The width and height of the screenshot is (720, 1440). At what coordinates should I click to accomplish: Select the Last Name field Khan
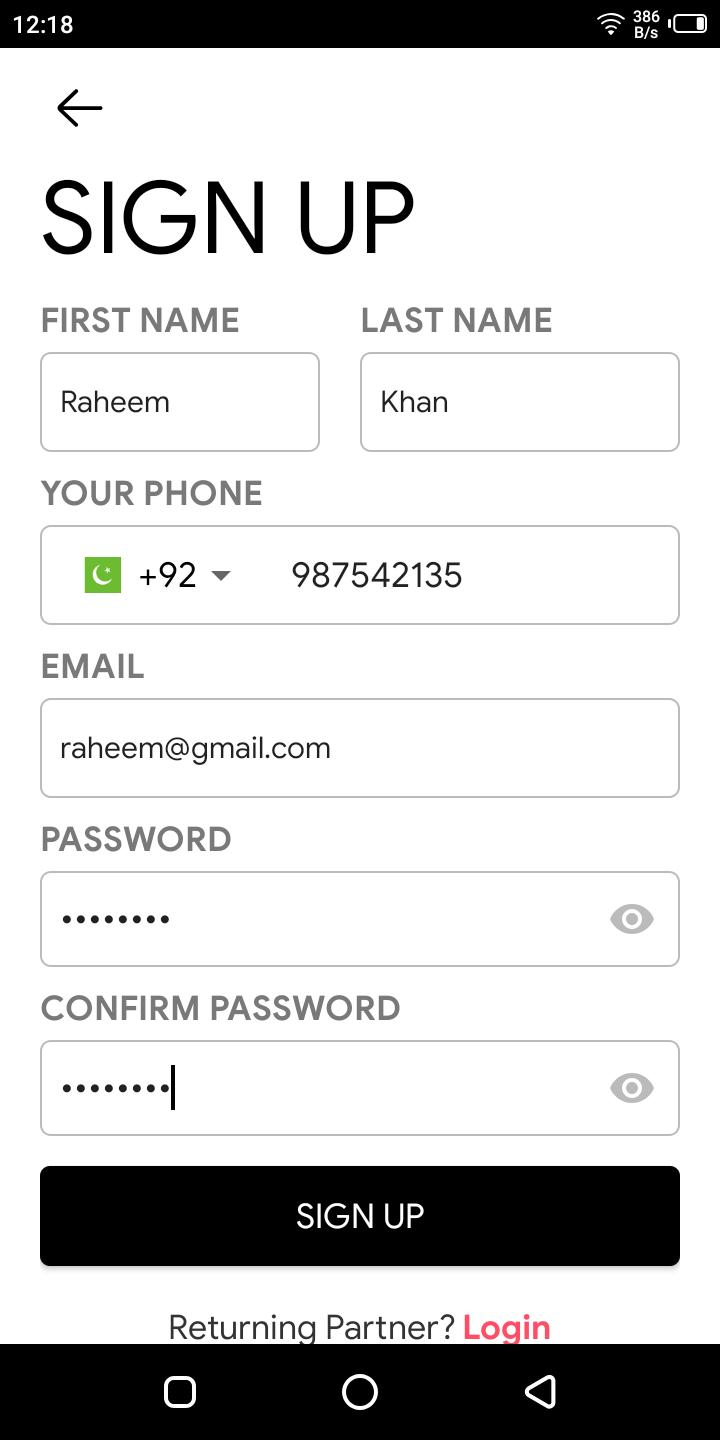520,402
